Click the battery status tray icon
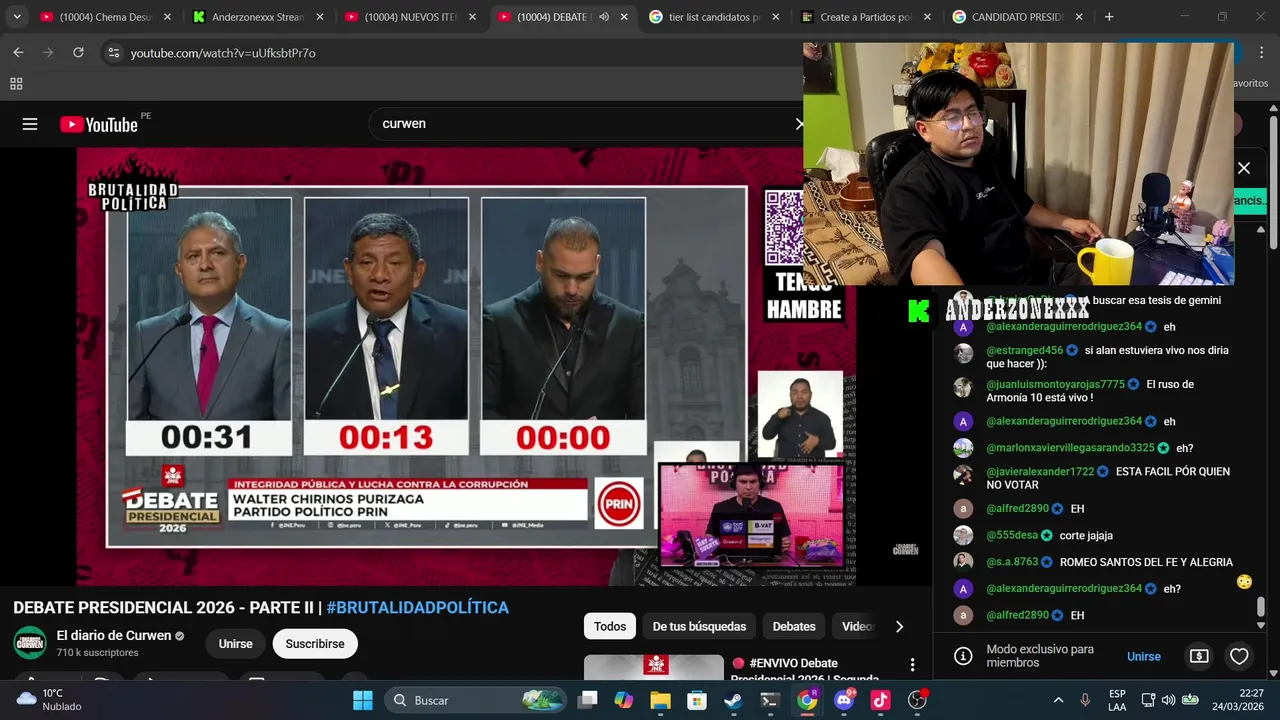This screenshot has height=720, width=1280. tap(1190, 700)
